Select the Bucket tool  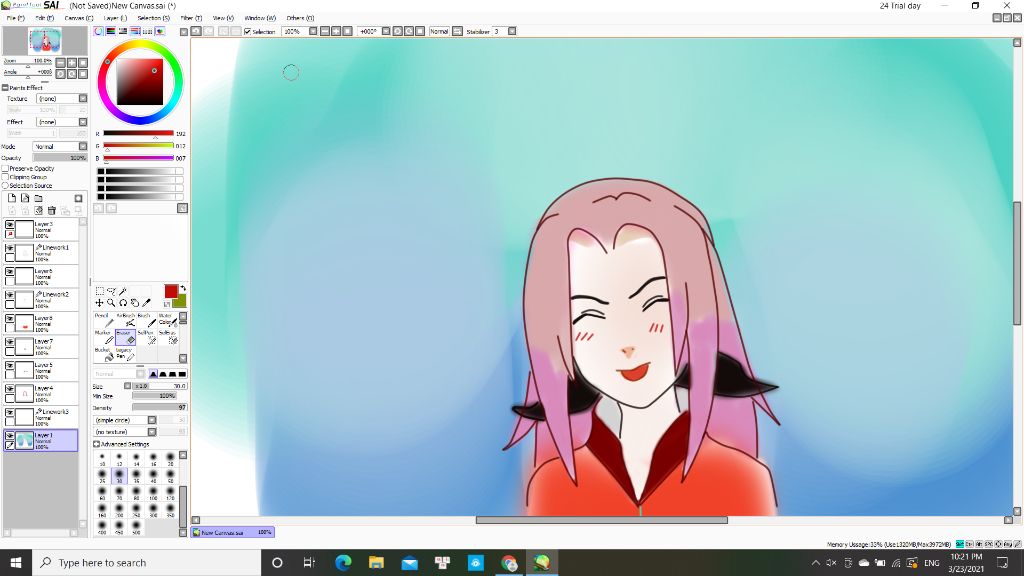(104, 353)
